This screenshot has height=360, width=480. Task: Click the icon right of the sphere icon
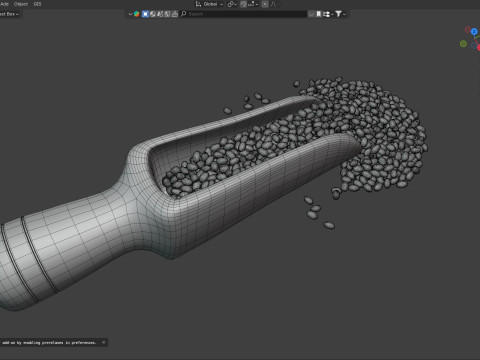click(x=160, y=14)
